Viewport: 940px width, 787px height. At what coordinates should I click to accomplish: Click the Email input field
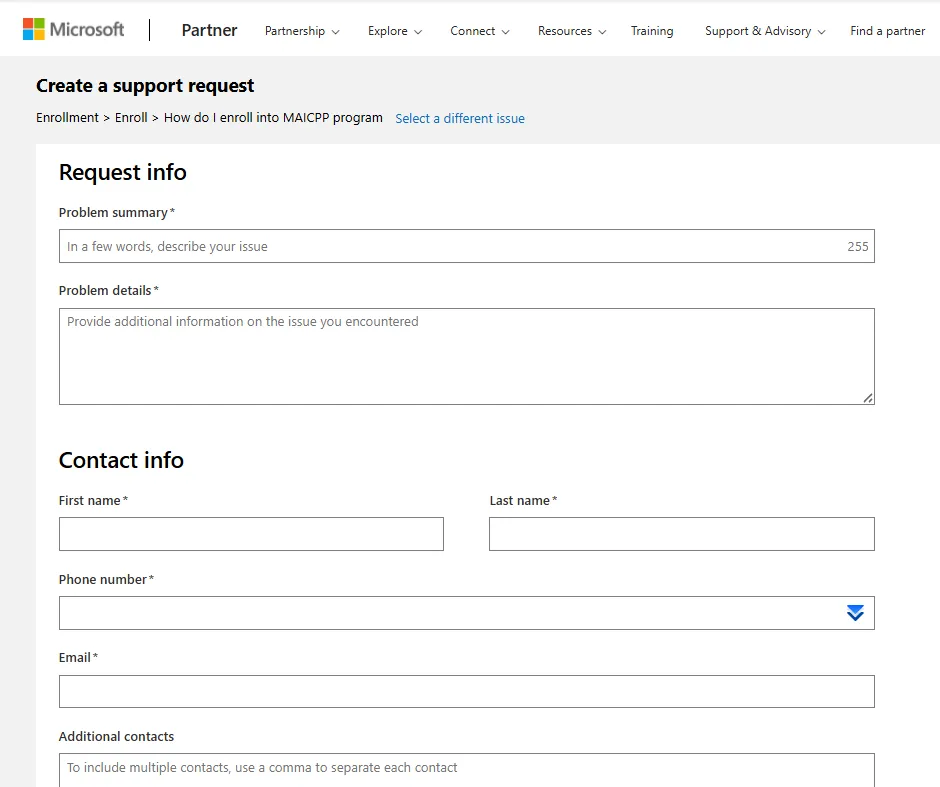466,692
